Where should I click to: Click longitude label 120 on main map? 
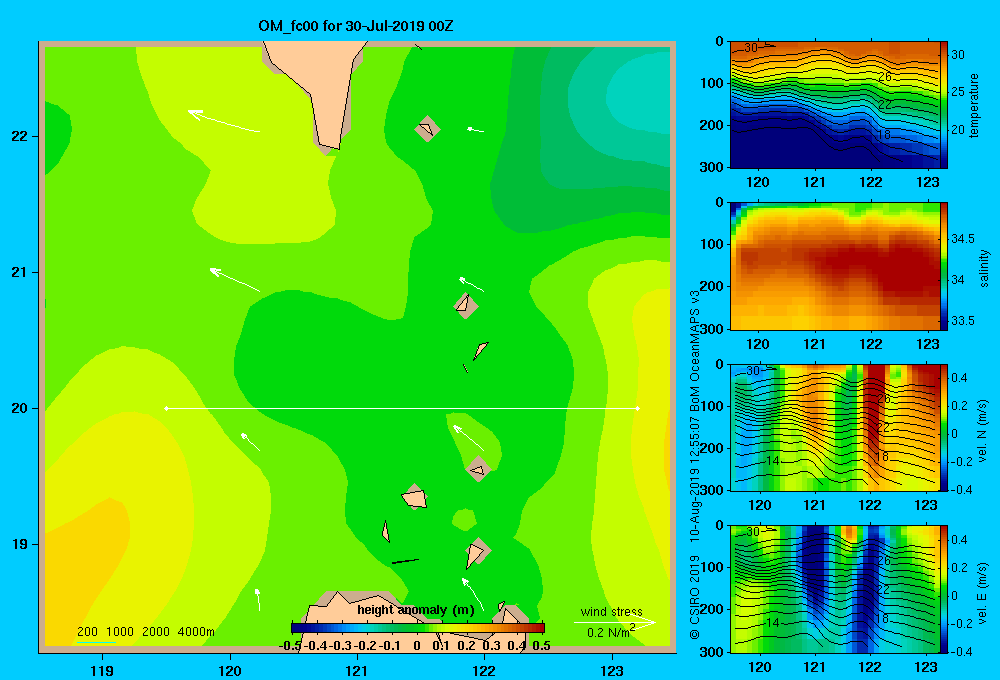click(x=230, y=670)
